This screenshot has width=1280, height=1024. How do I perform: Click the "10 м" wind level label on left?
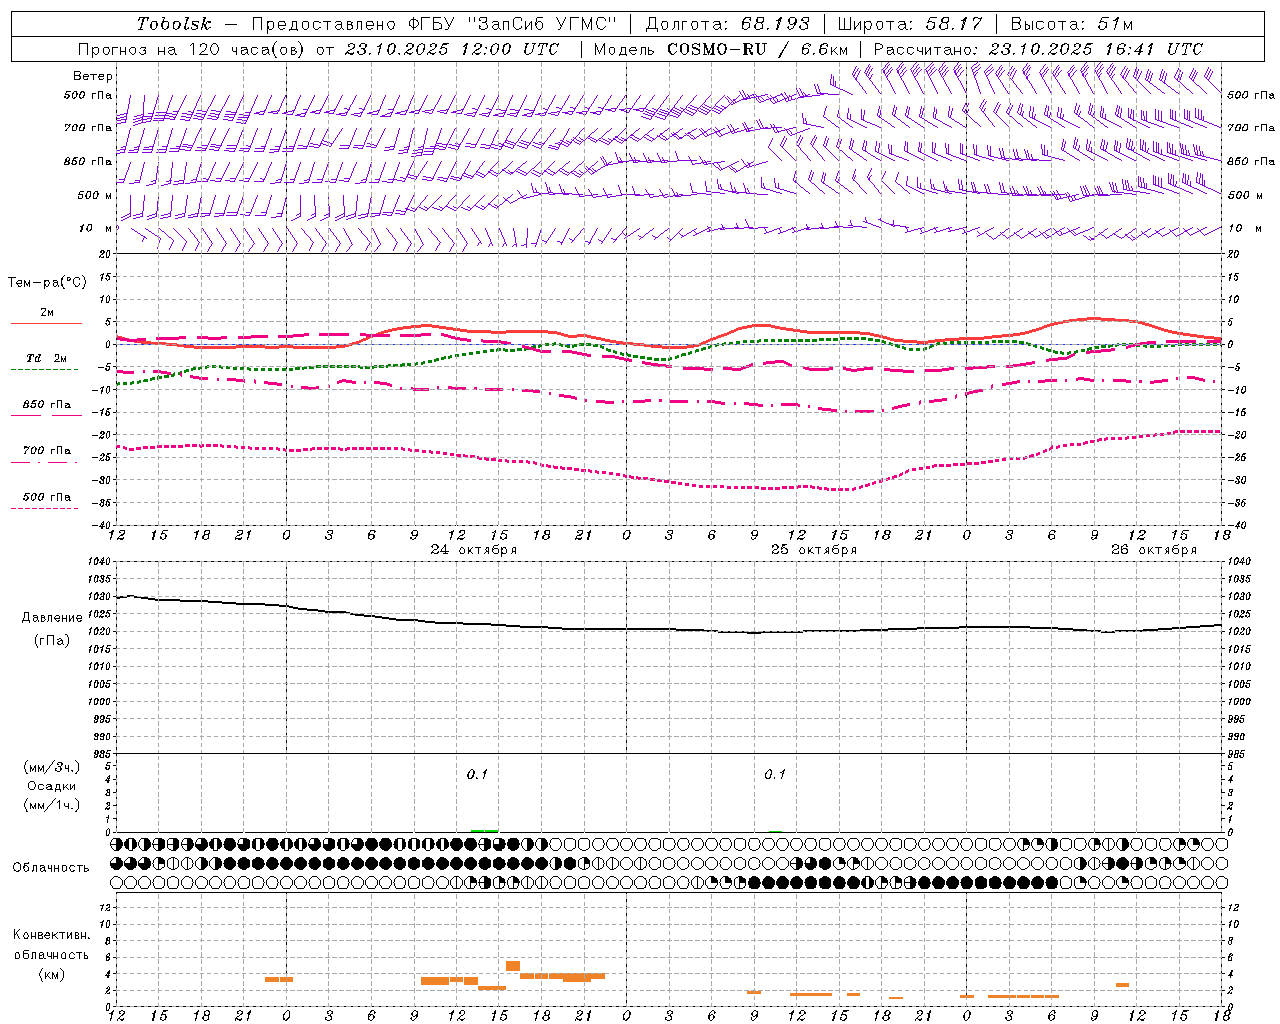point(95,229)
